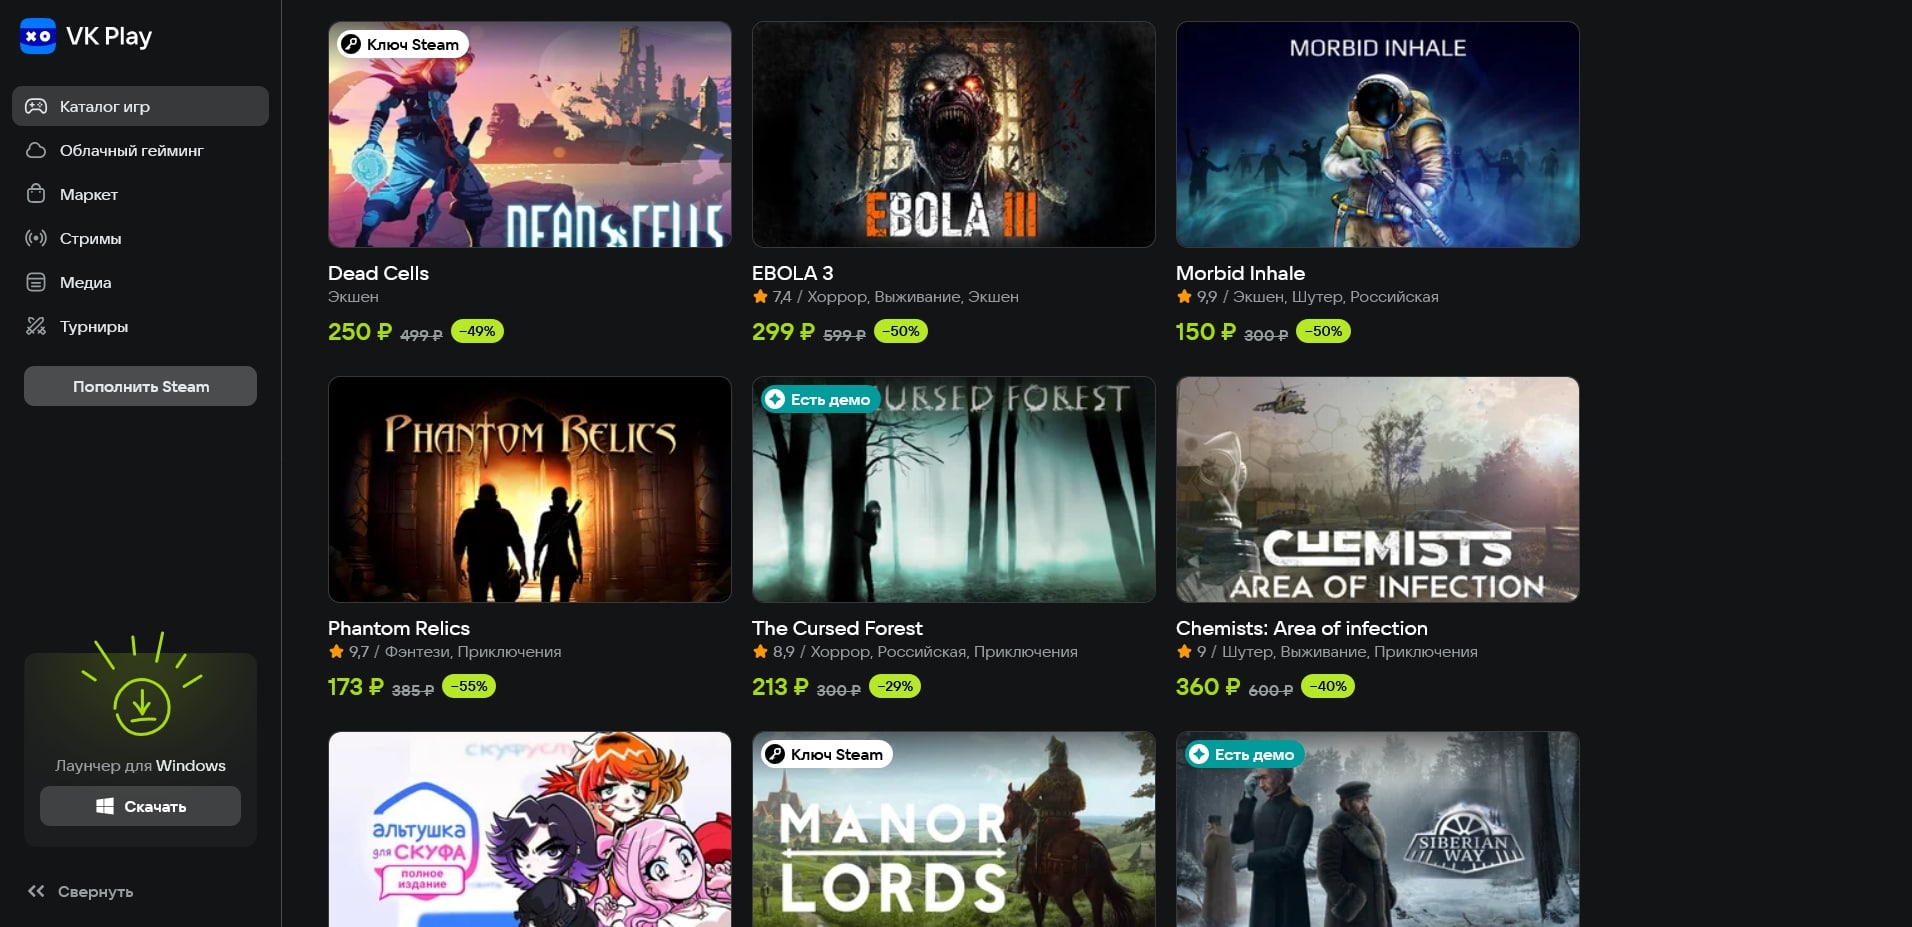Open the EBOLA 3 cover thumbnail

954,135
